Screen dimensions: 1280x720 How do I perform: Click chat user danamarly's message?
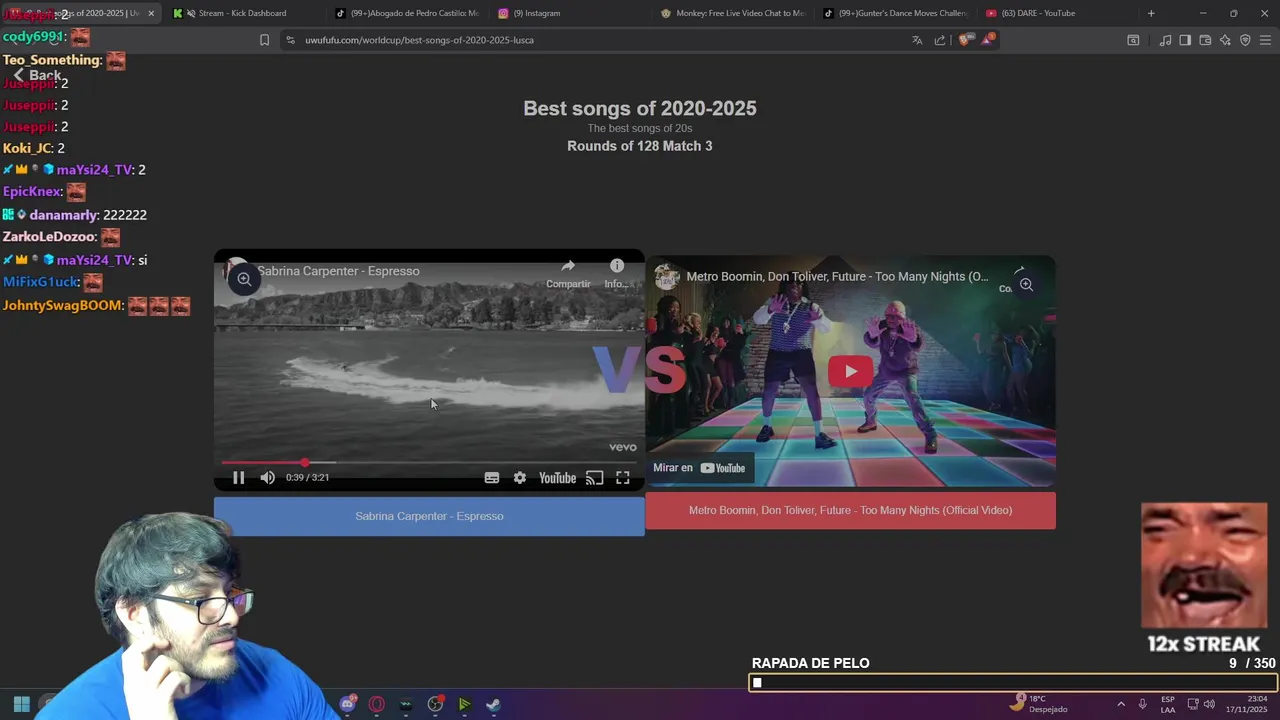pyautogui.click(x=124, y=215)
